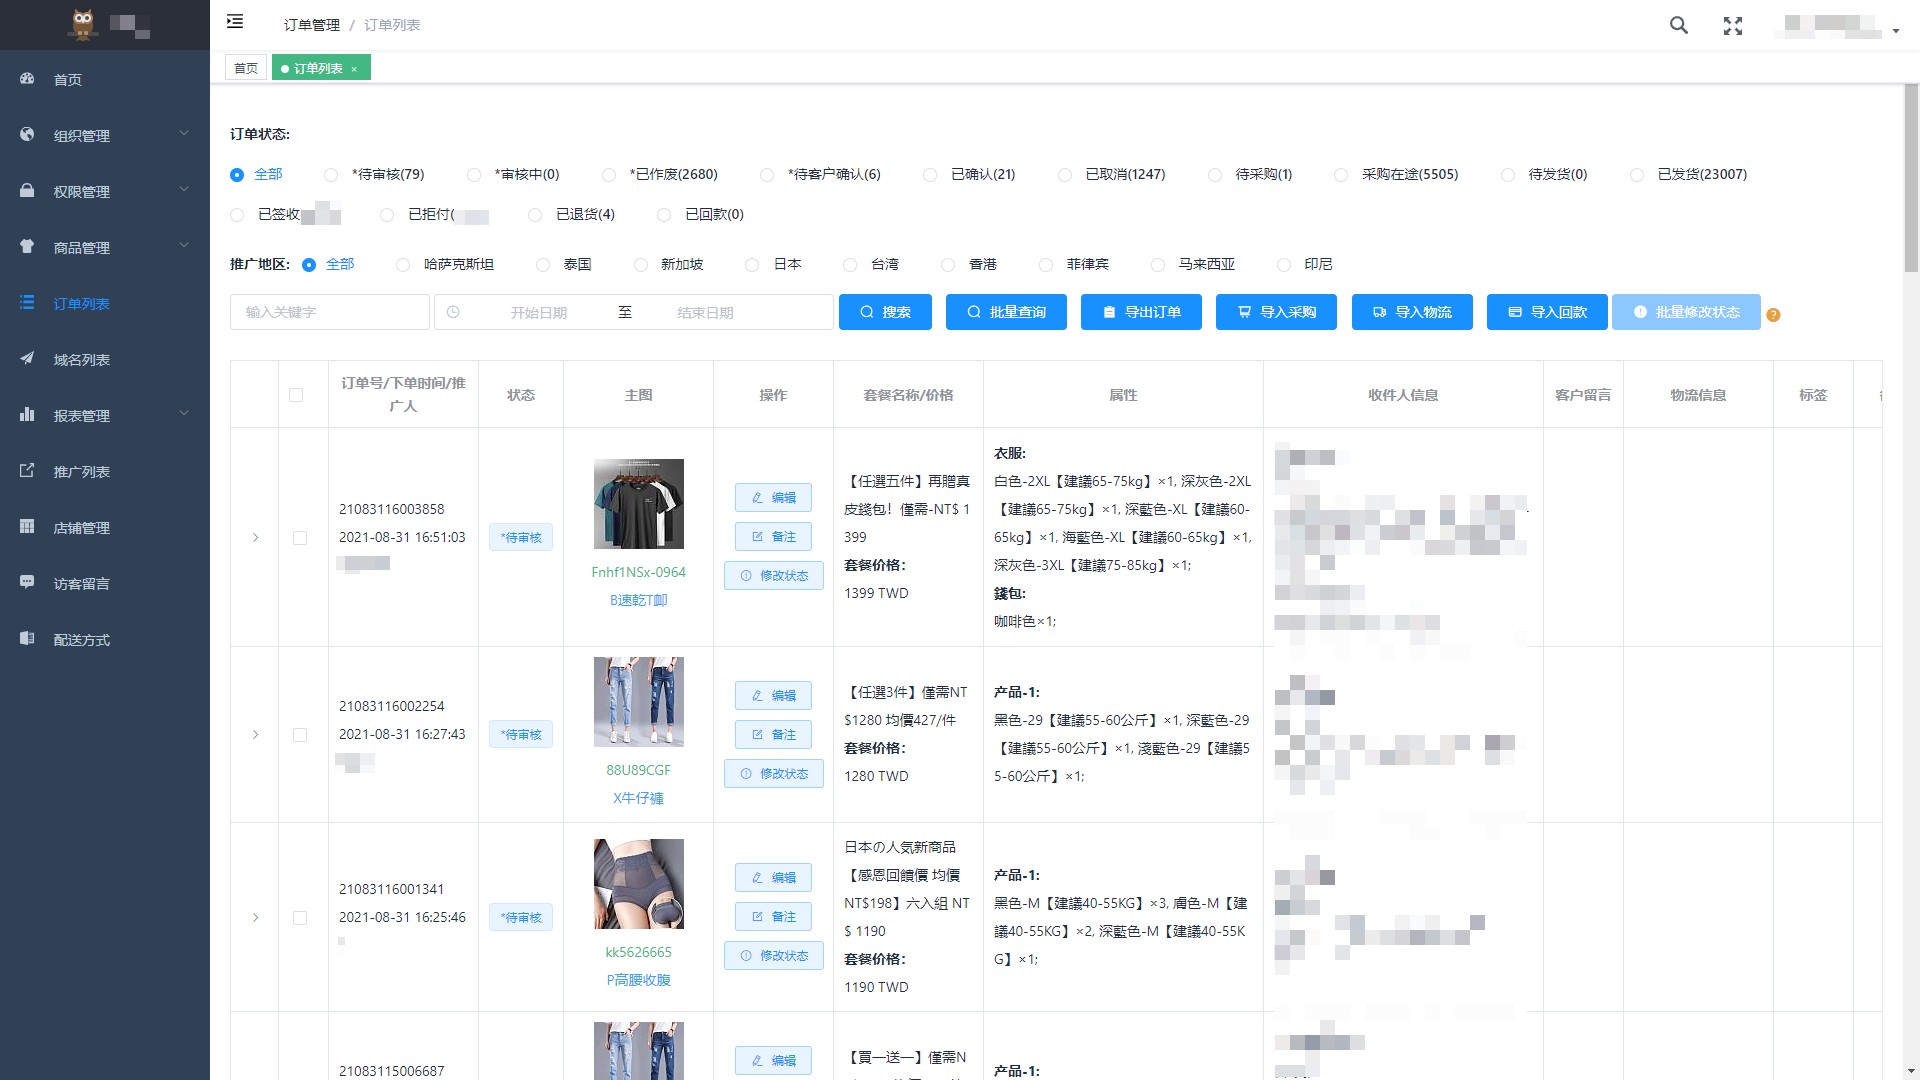Open 推广列表 in sidebar menu
The width and height of the screenshot is (1920, 1080).
(81, 471)
